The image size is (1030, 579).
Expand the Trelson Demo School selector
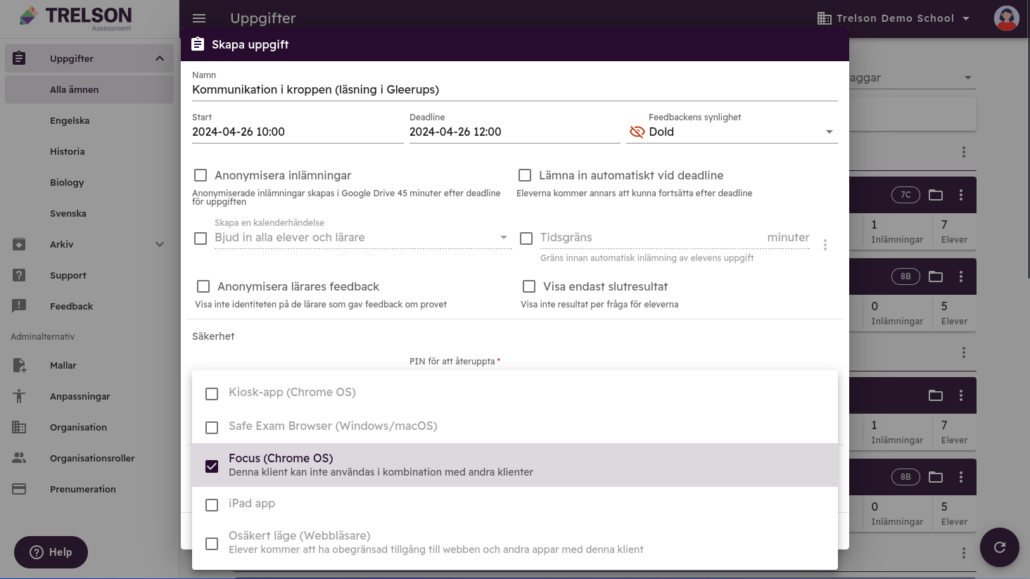coord(893,19)
